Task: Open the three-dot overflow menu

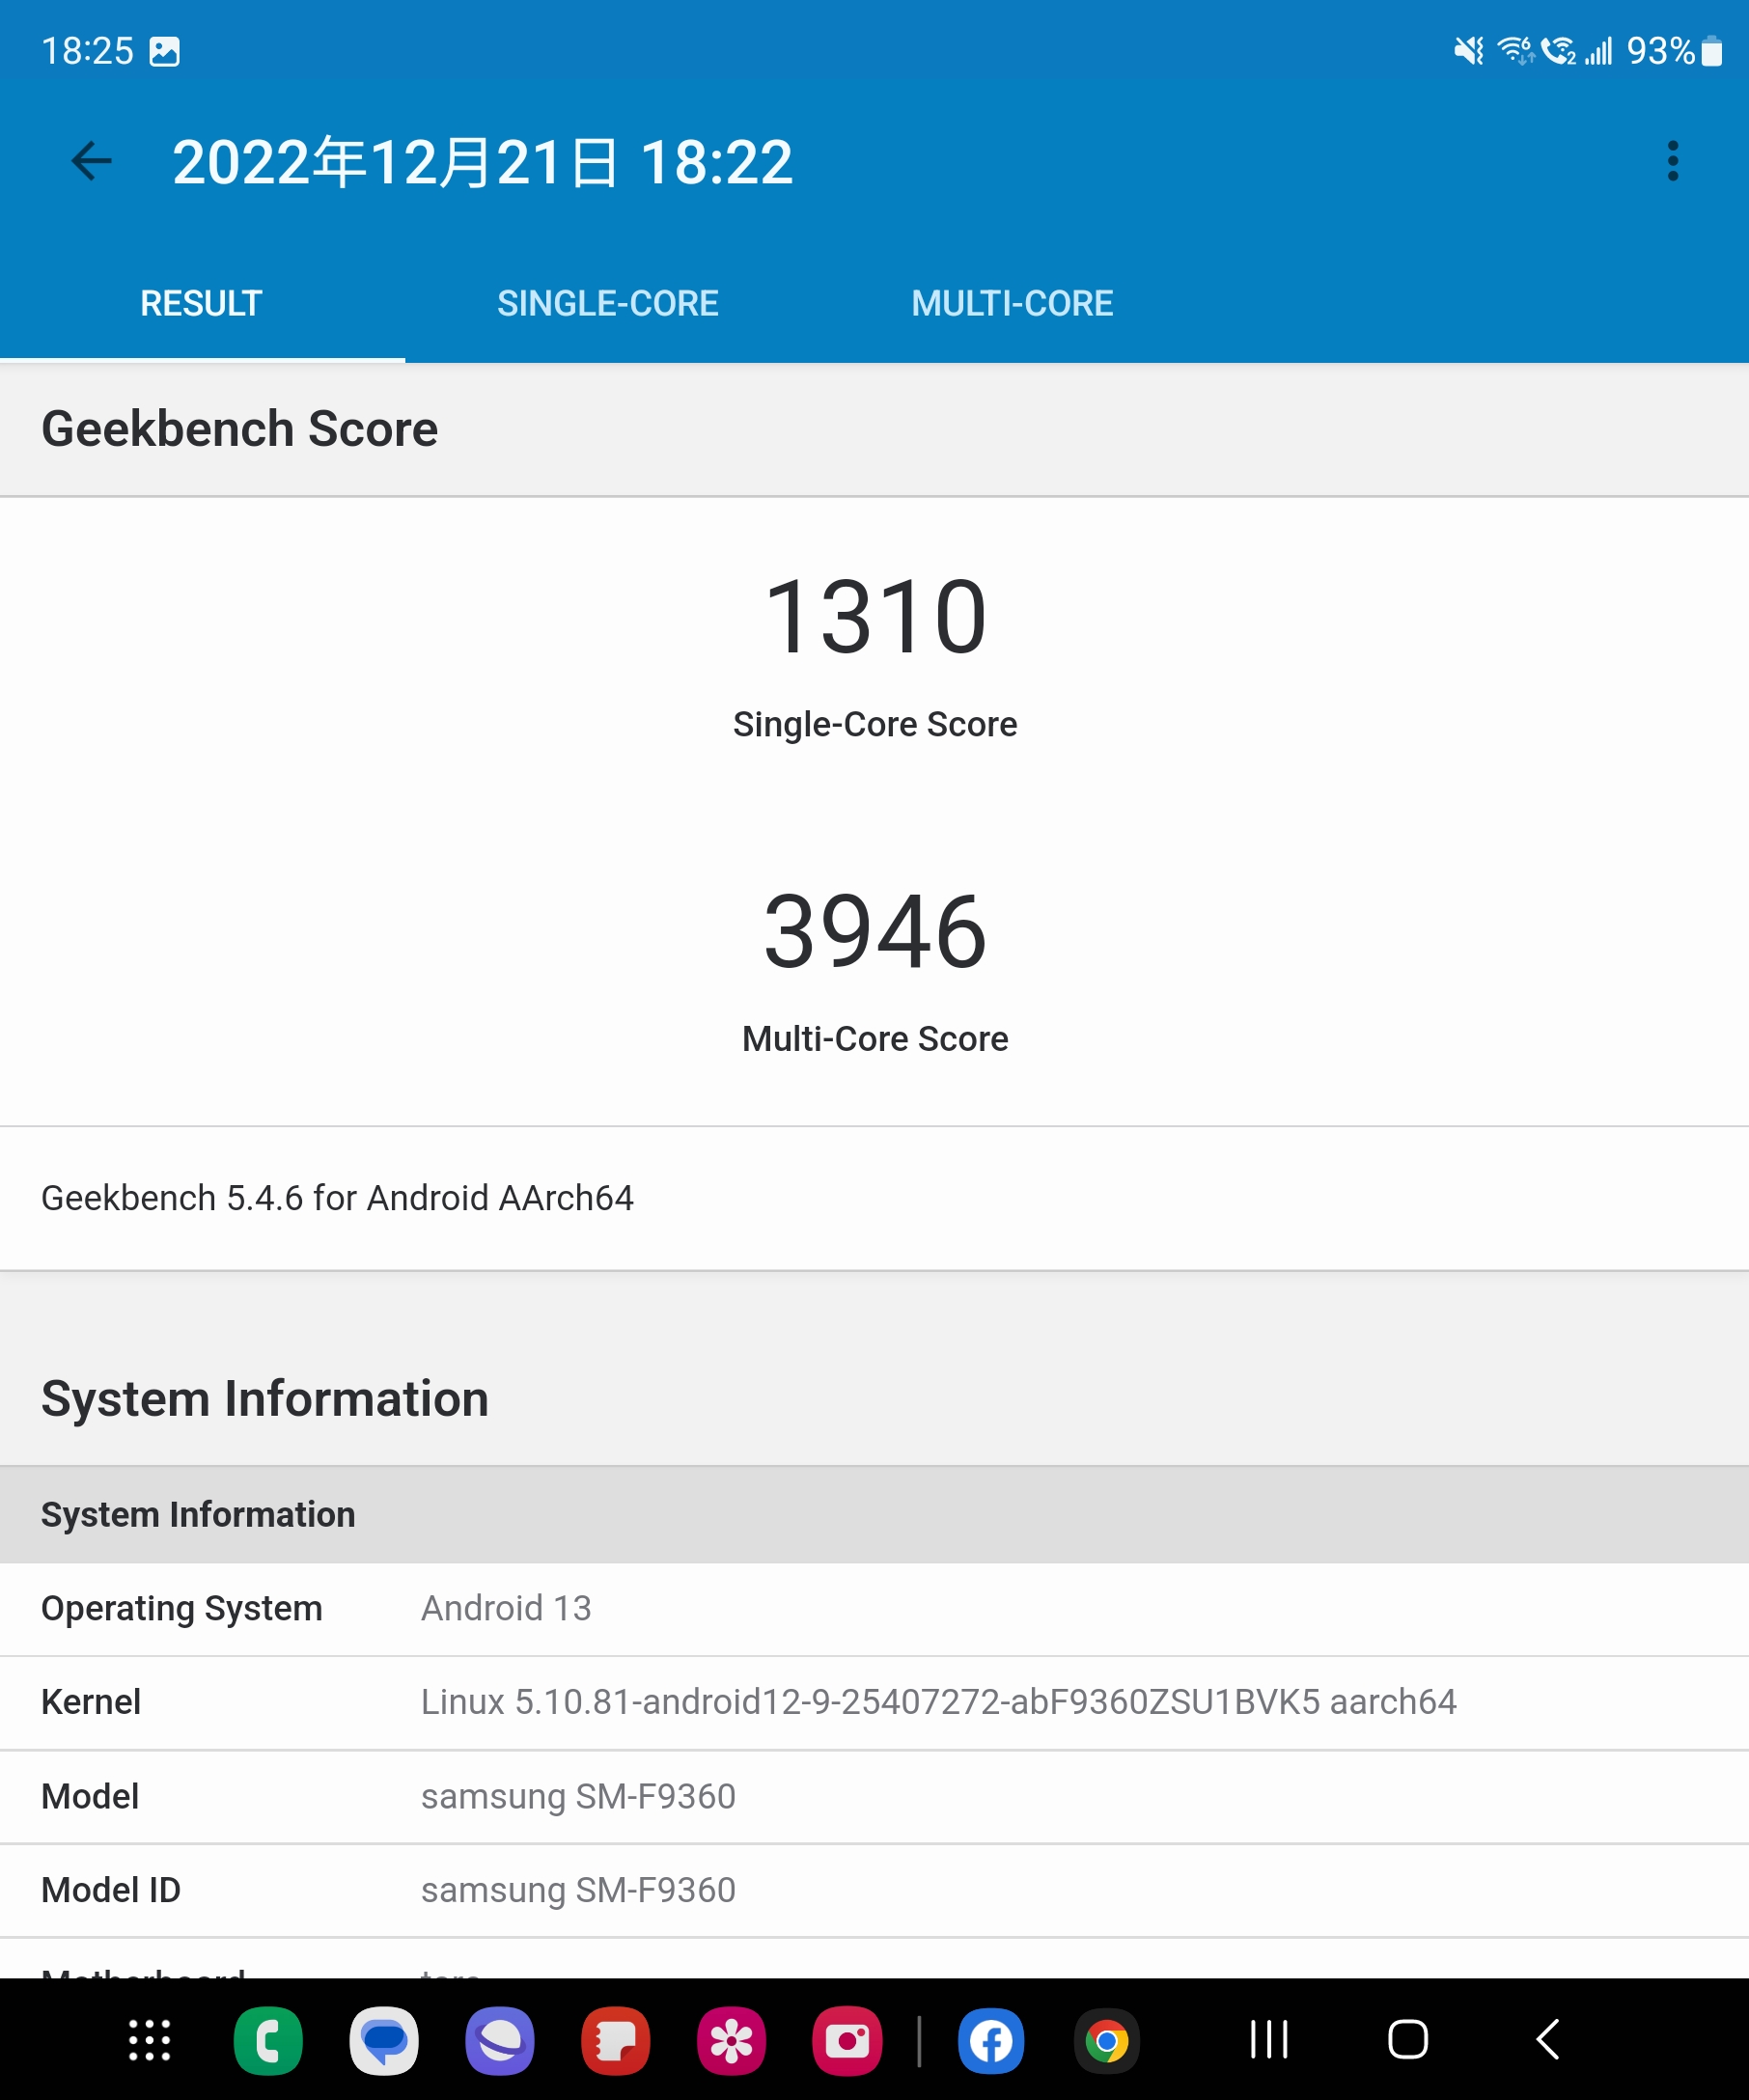Action: (x=1672, y=161)
